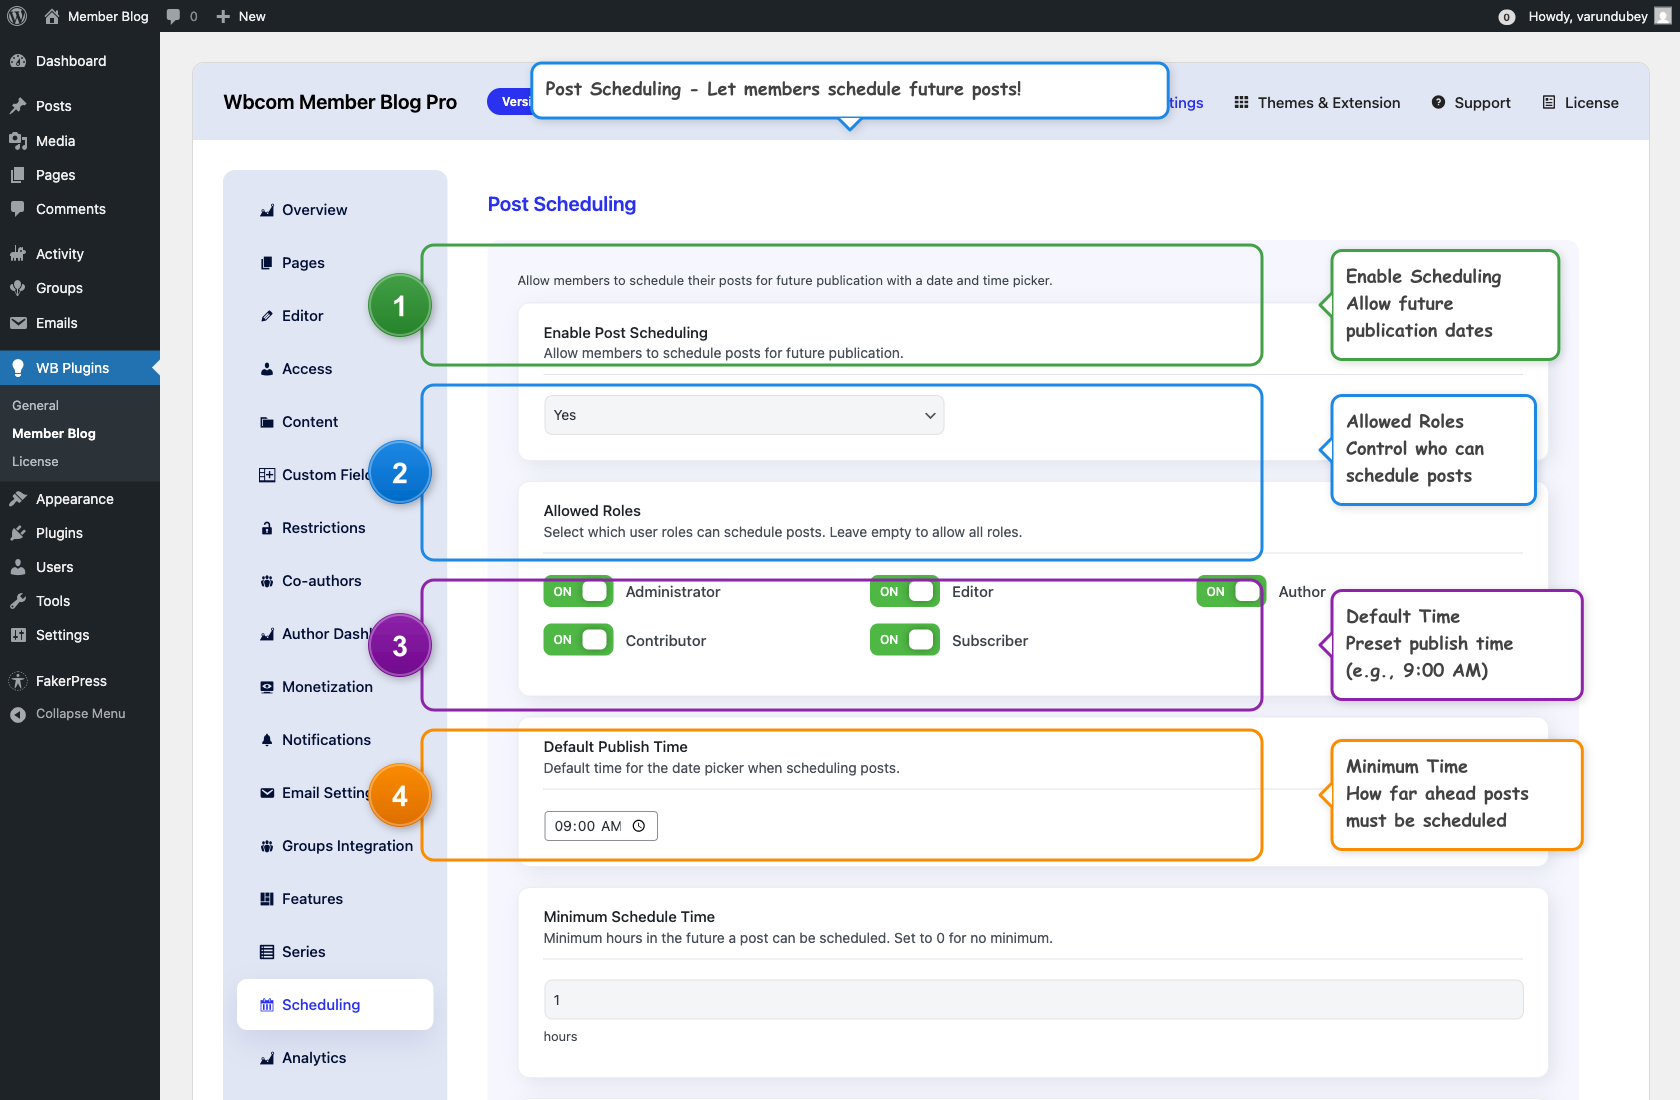Image resolution: width=1680 pixels, height=1100 pixels.
Task: Click the Users icon
Action: 18,567
